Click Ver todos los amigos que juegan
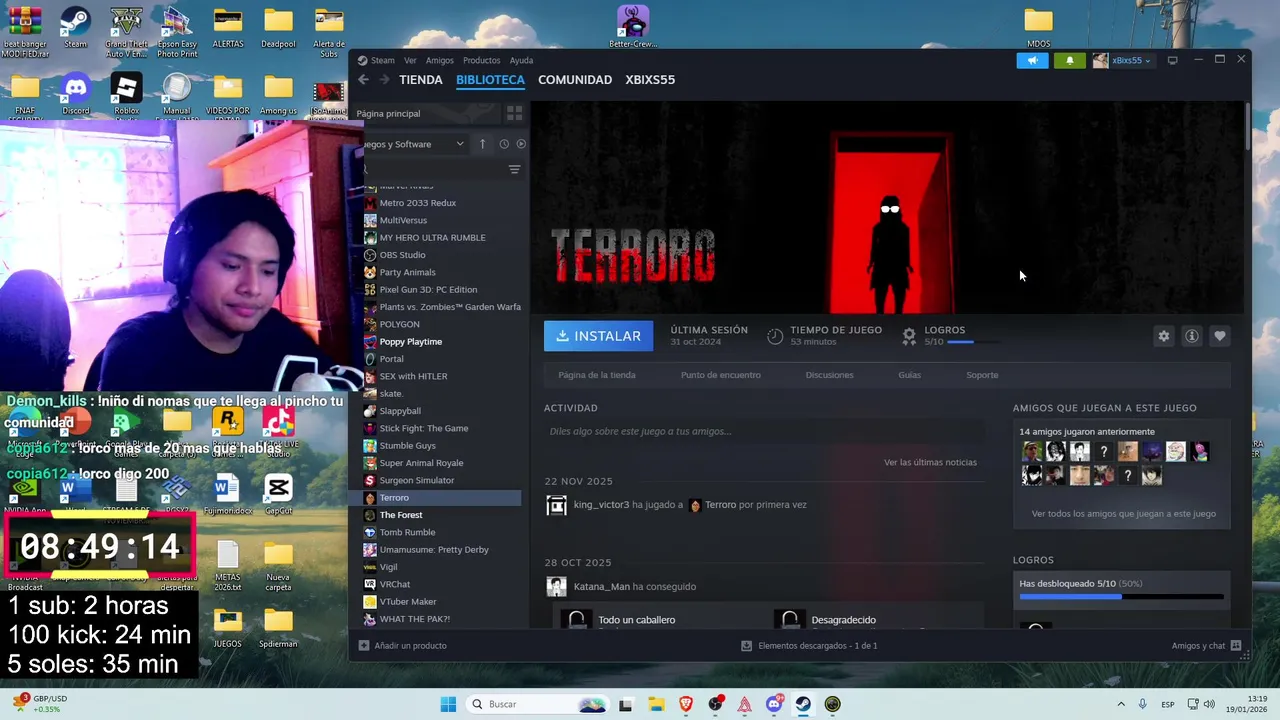1280x720 pixels. pos(1123,514)
